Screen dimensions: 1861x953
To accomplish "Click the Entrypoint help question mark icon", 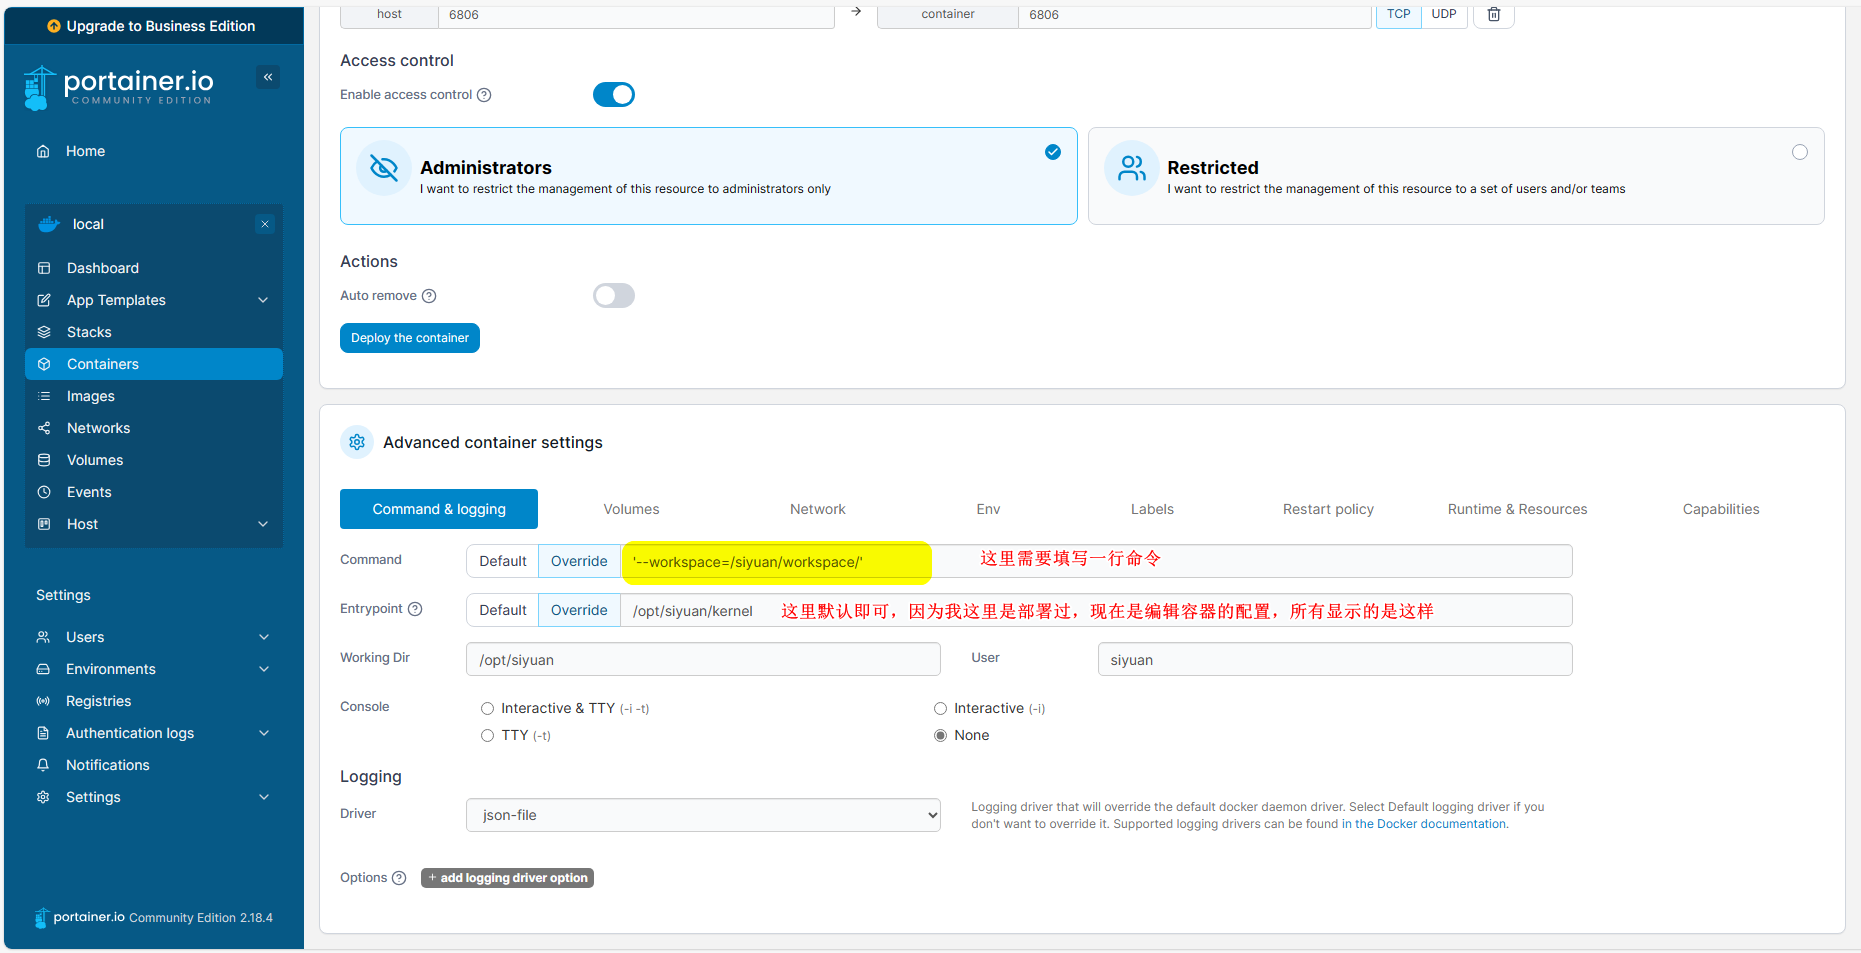I will pos(415,609).
